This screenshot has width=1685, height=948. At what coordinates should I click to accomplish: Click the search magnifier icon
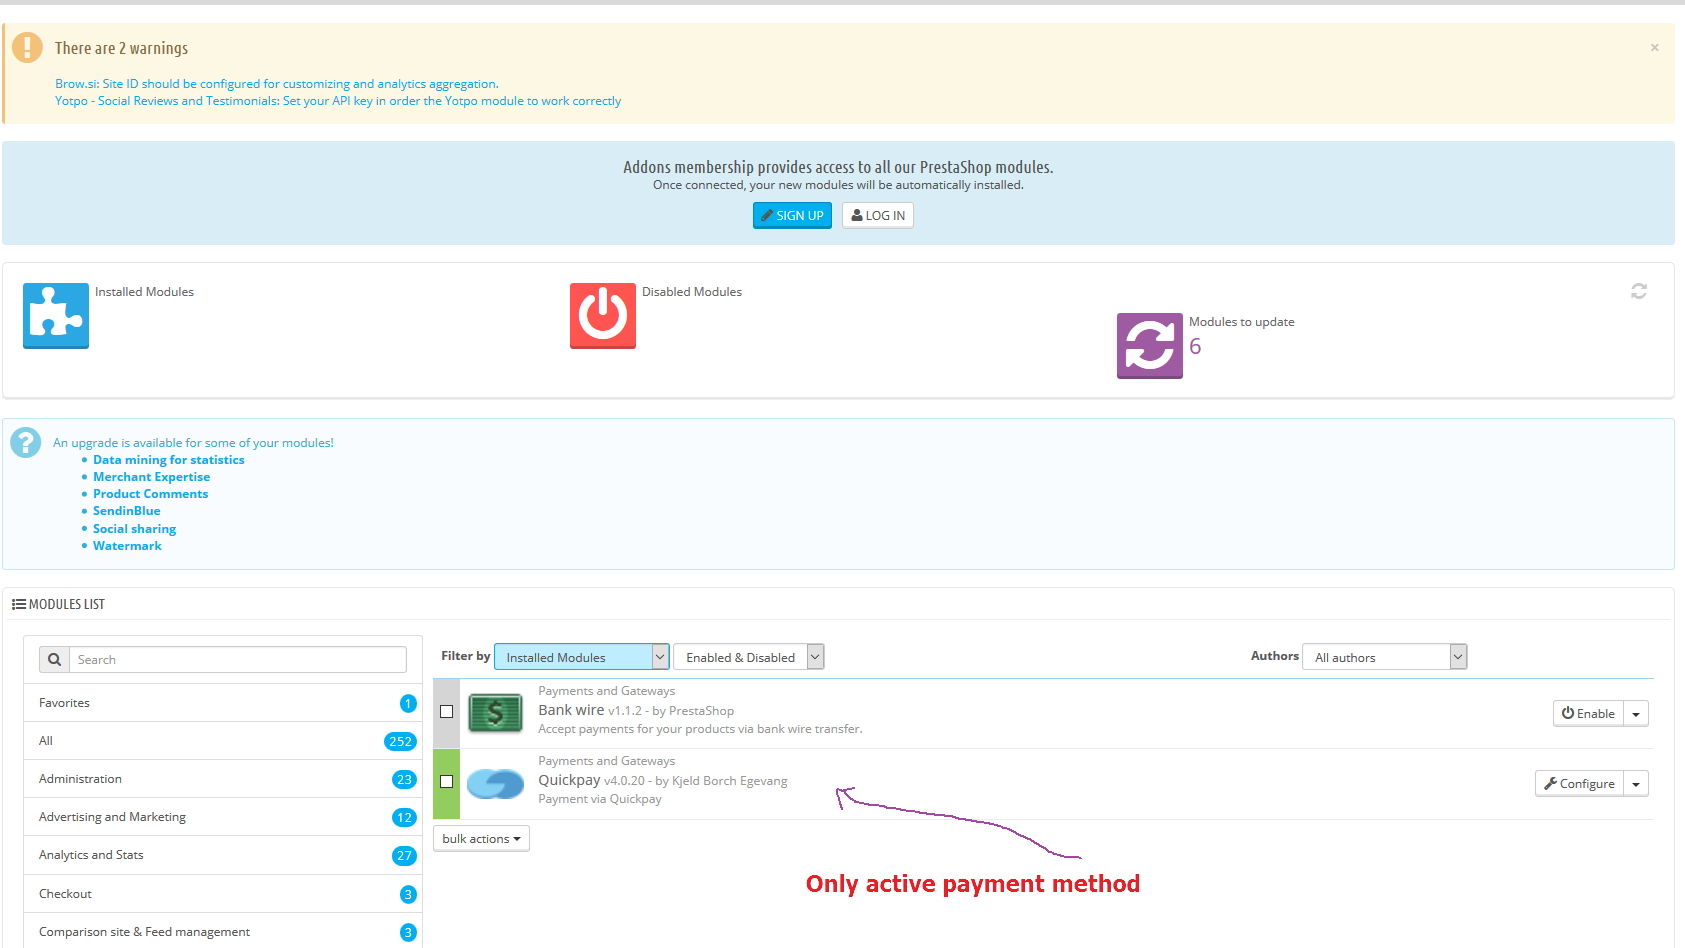point(55,660)
